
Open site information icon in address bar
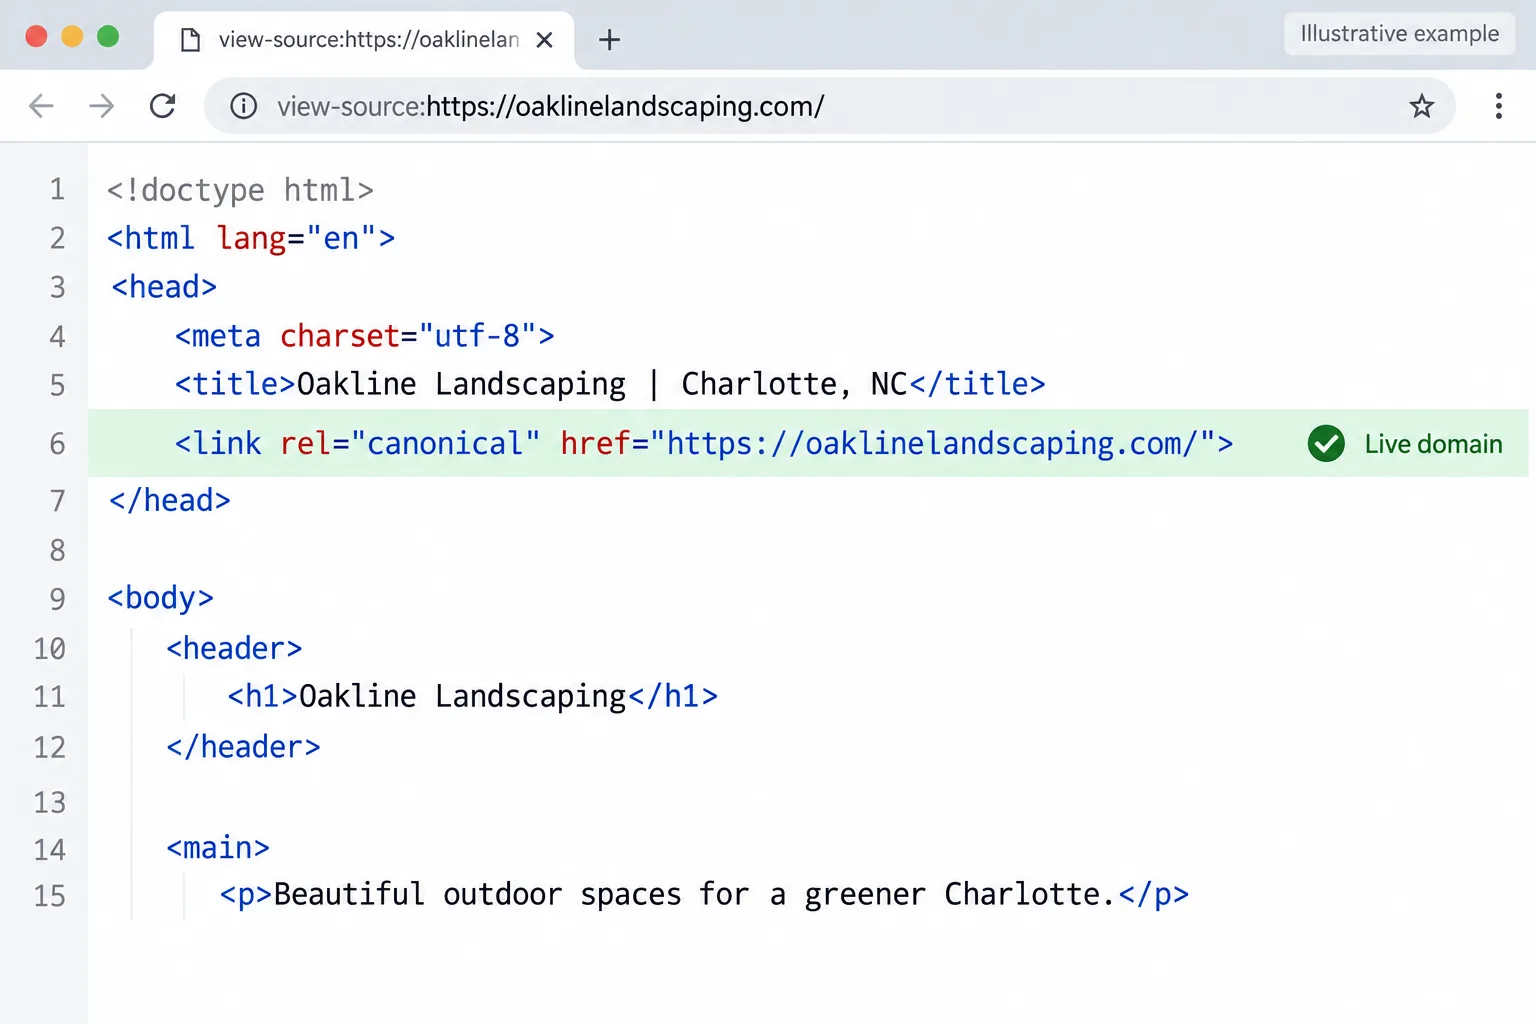[244, 106]
